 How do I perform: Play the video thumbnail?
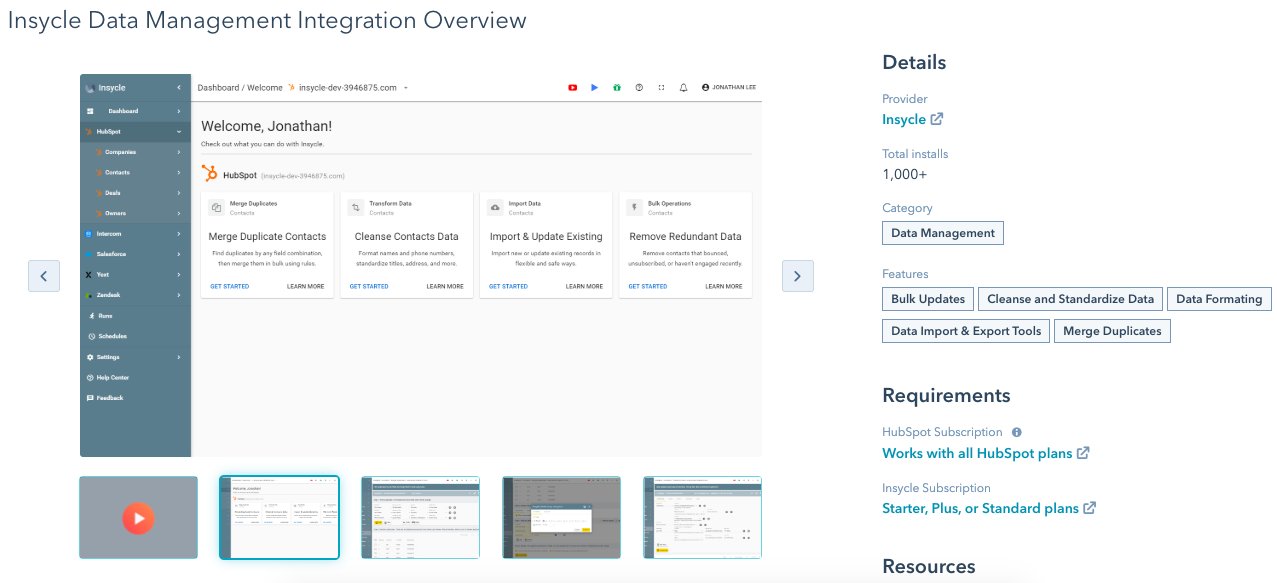point(139,517)
